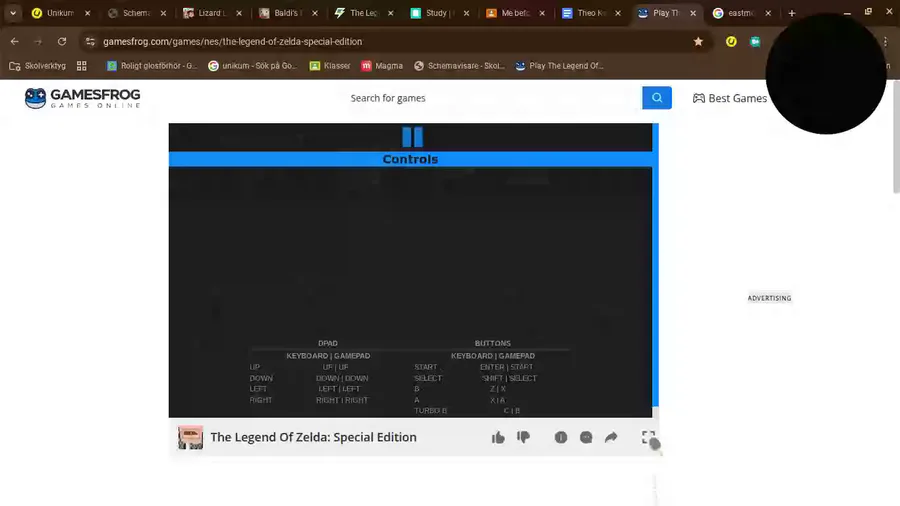Open the tab search dropdown arrow
This screenshot has height=506, width=900.
(13, 13)
